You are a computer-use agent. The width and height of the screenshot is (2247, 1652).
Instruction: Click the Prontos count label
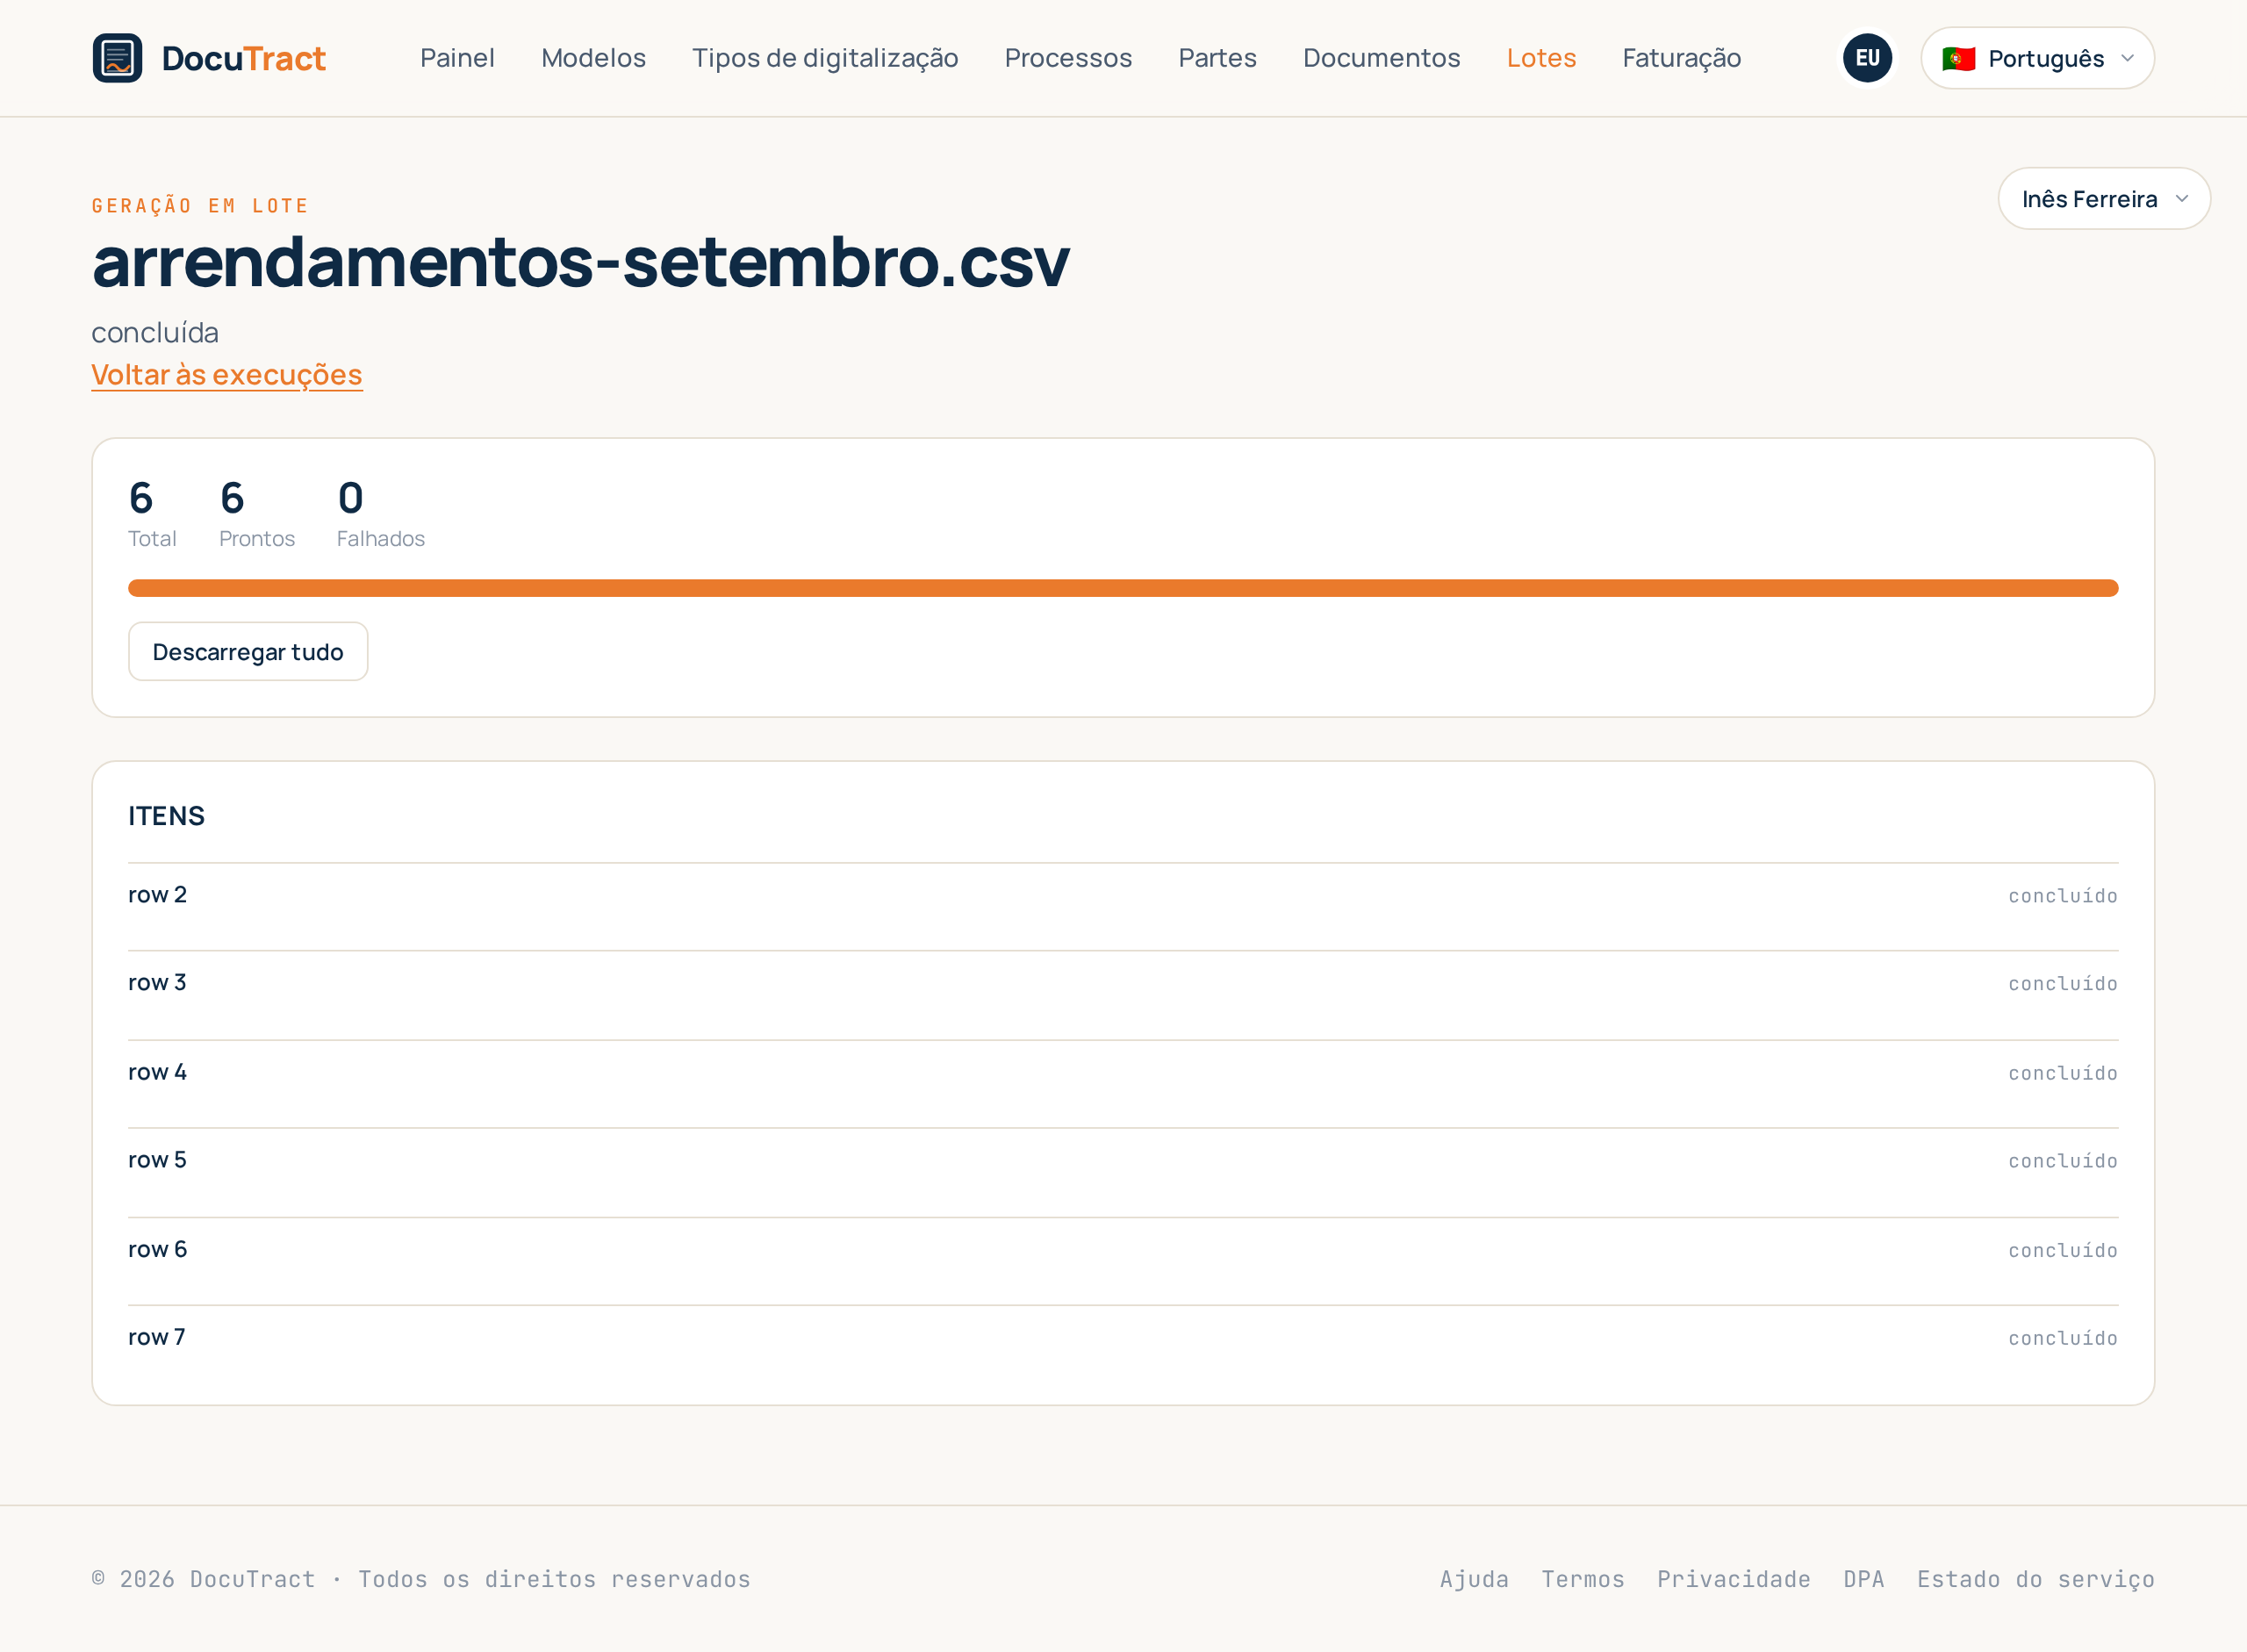pyautogui.click(x=257, y=539)
